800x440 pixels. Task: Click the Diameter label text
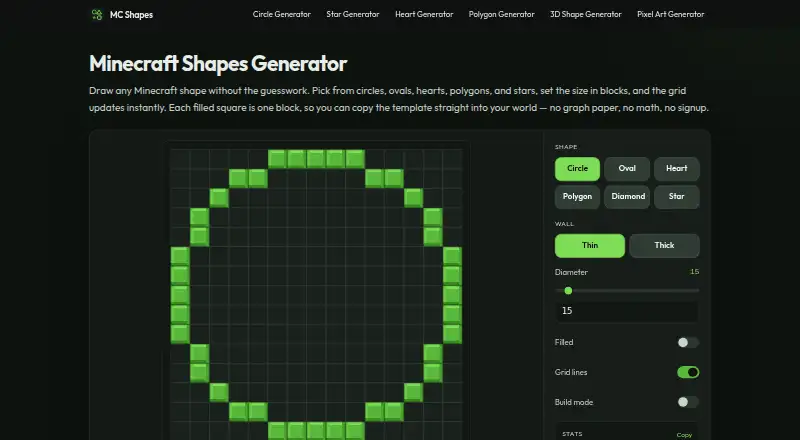click(571, 272)
